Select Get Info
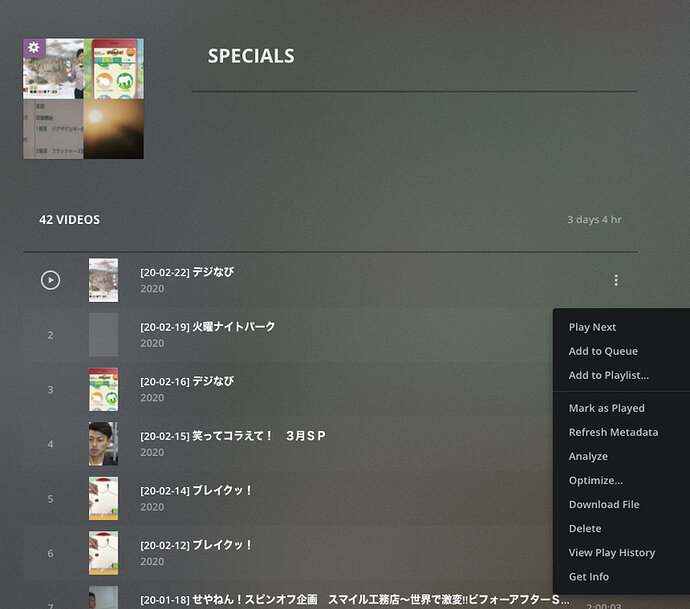This screenshot has width=690, height=609. pyautogui.click(x=589, y=576)
